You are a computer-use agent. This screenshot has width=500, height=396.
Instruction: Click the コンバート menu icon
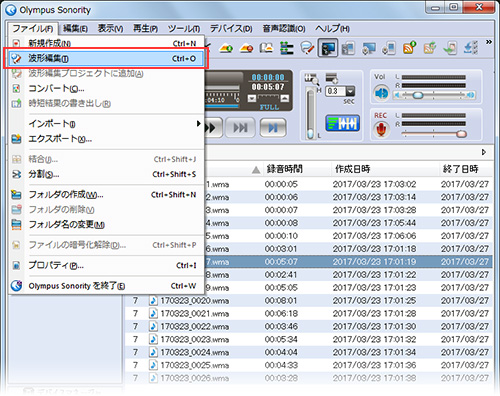[x=16, y=88]
